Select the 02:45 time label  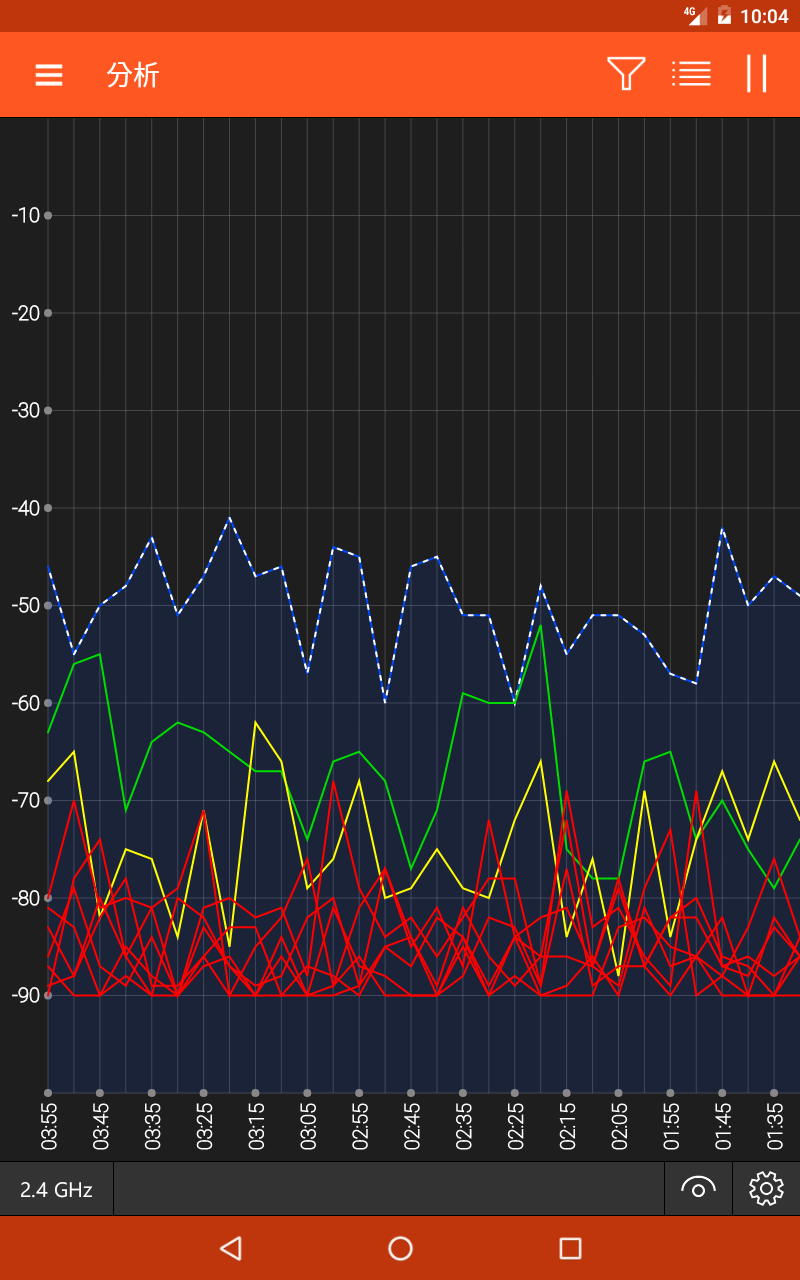pyautogui.click(x=412, y=1126)
